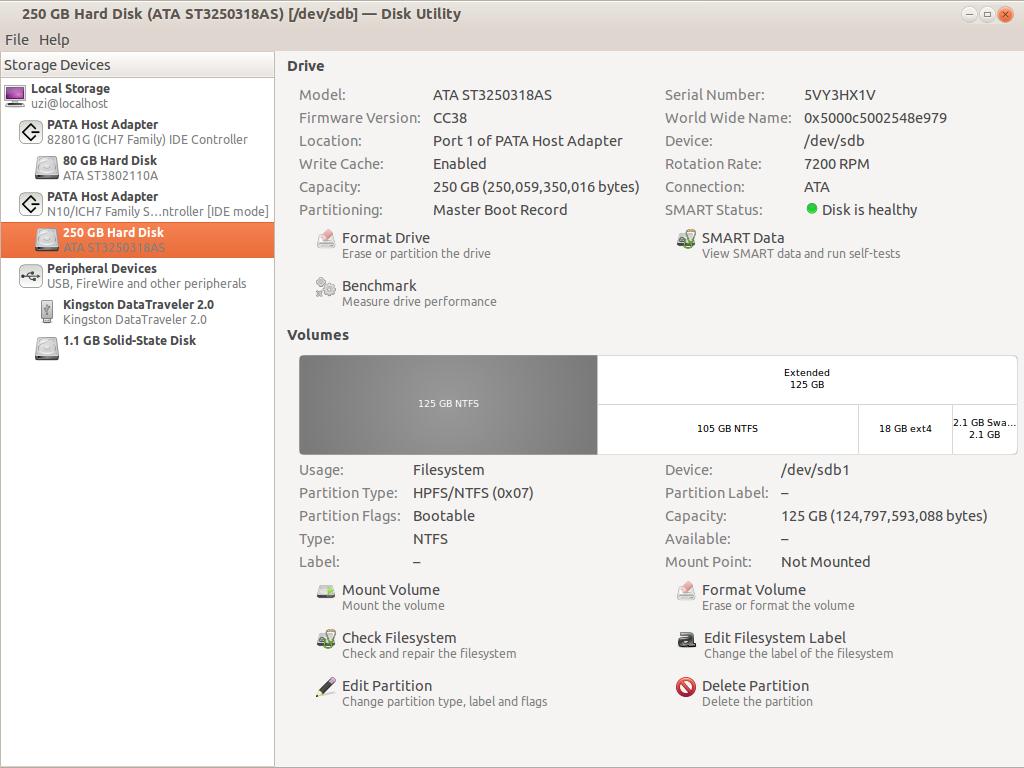Viewport: 1024px width, 768px height.
Task: Select the 18 GB ext4 partition
Action: click(x=905, y=429)
